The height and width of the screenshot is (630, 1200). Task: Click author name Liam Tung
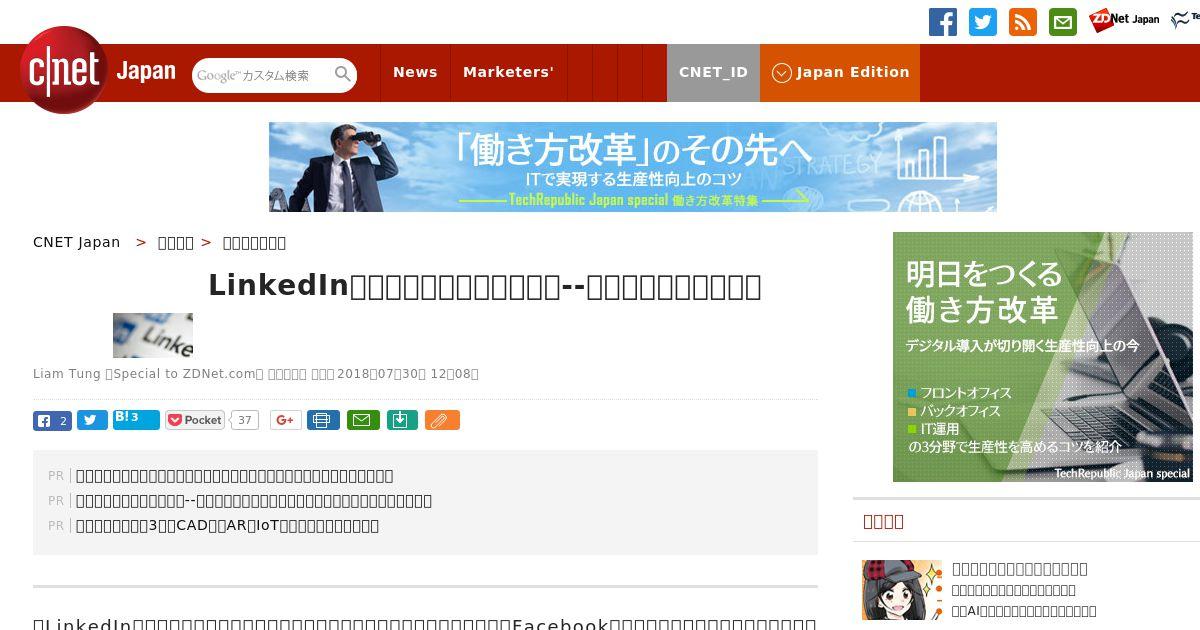point(67,374)
